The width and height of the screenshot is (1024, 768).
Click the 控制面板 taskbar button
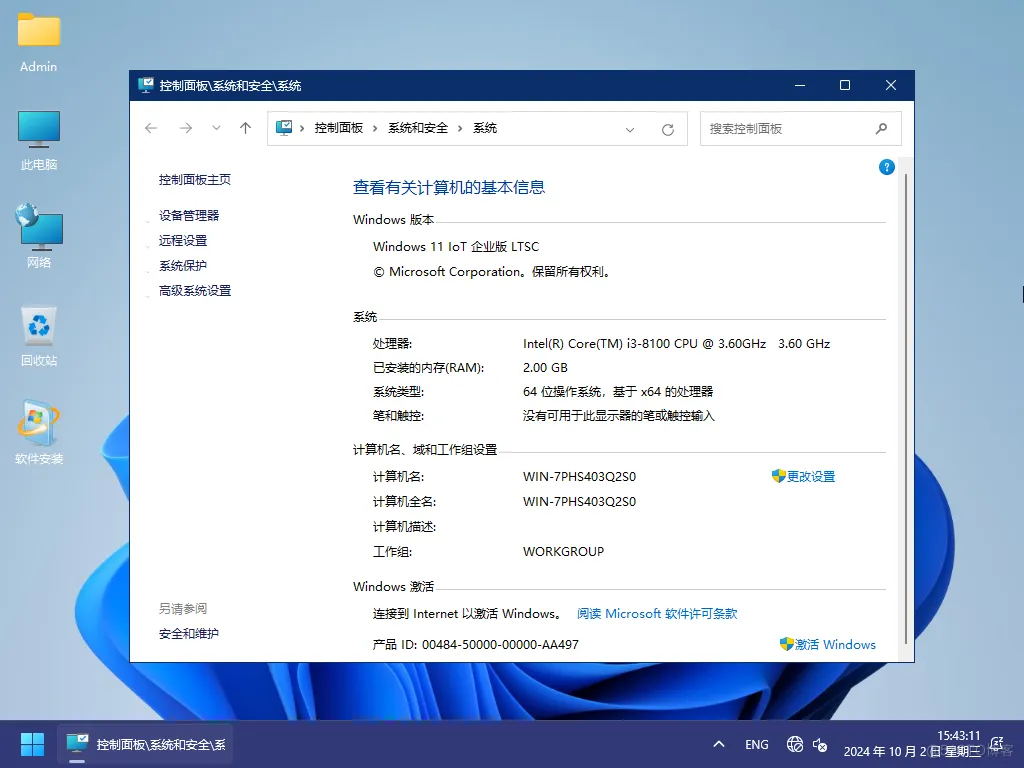(145, 744)
